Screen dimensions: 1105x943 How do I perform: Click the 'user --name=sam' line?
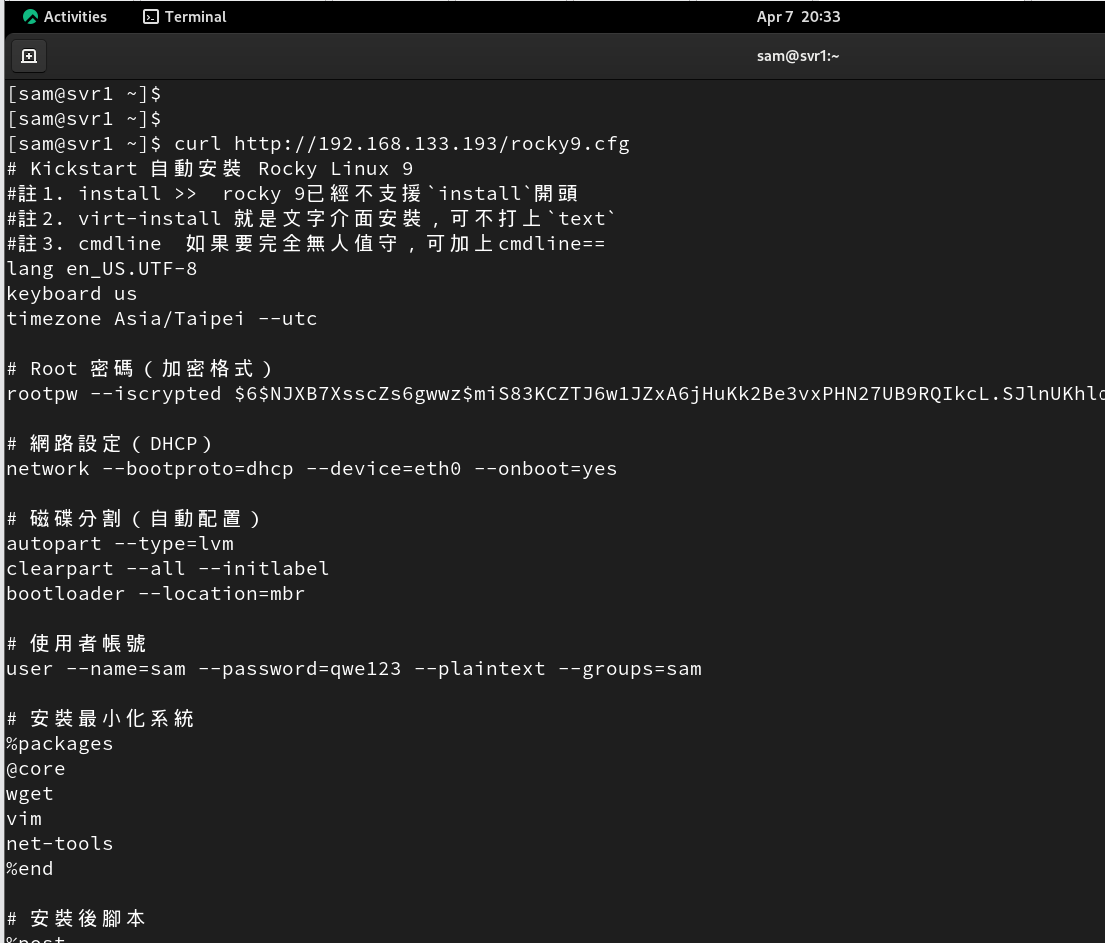[x=354, y=669]
